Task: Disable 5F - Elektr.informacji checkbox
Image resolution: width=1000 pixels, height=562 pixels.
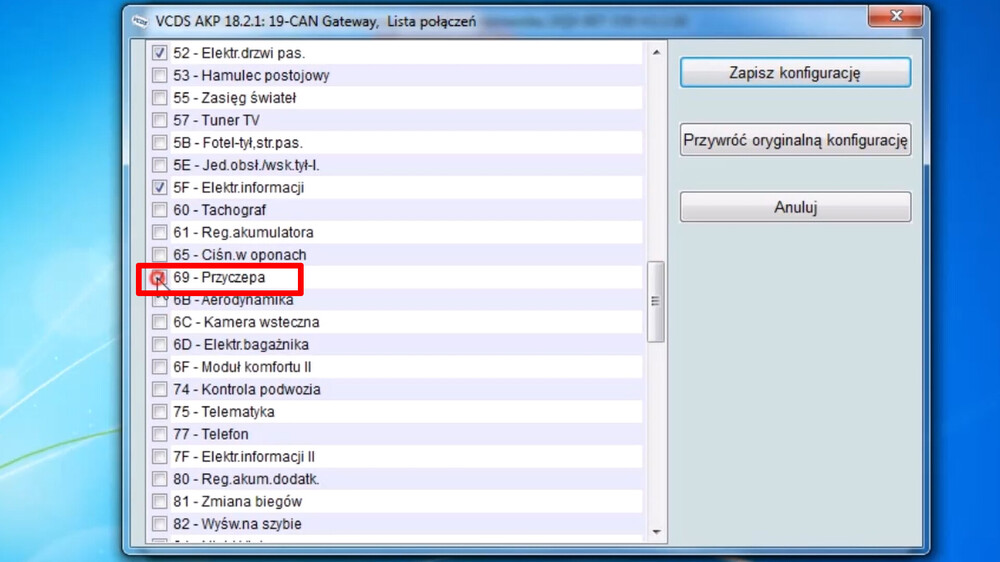Action: pos(159,188)
